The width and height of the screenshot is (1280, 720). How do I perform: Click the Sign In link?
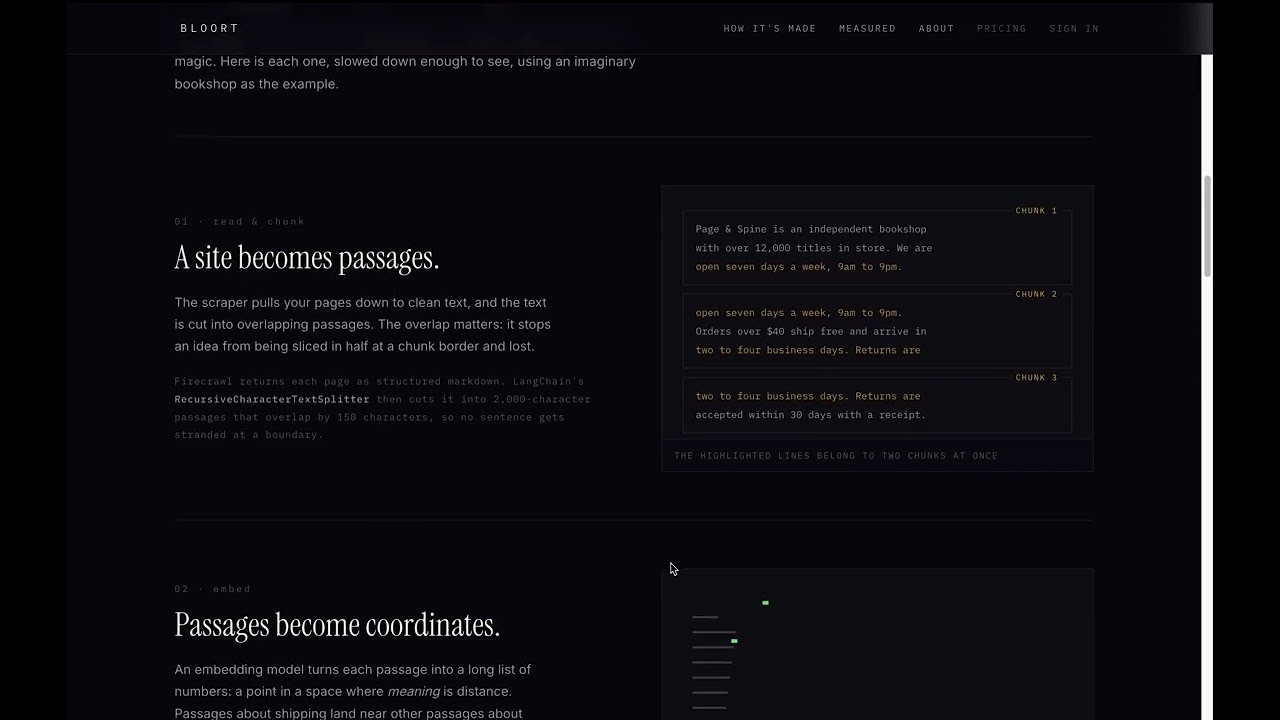[x=1074, y=28]
